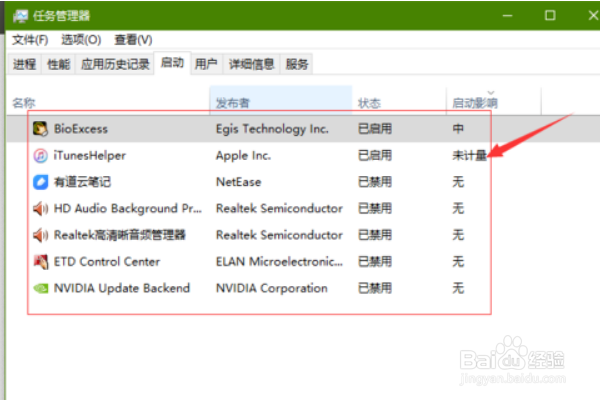
Task: Switch to the 服务 tab
Action: click(x=297, y=64)
